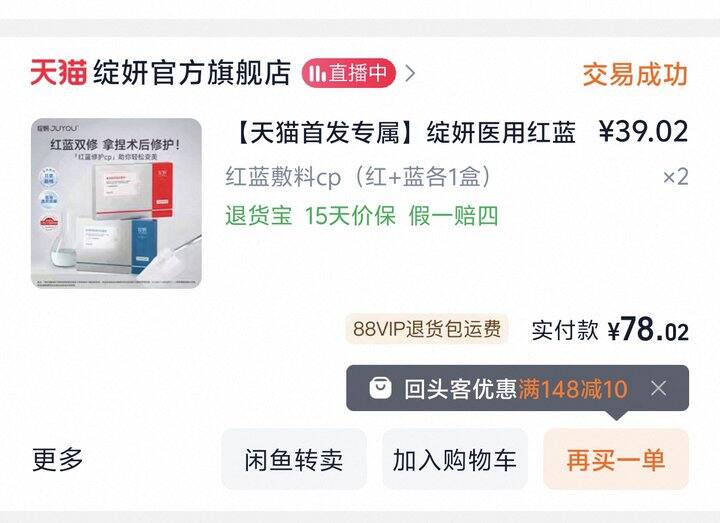Viewport: 720px width, 523px height.
Task: Open the 直播中 live stream badge
Action: pos(349,73)
